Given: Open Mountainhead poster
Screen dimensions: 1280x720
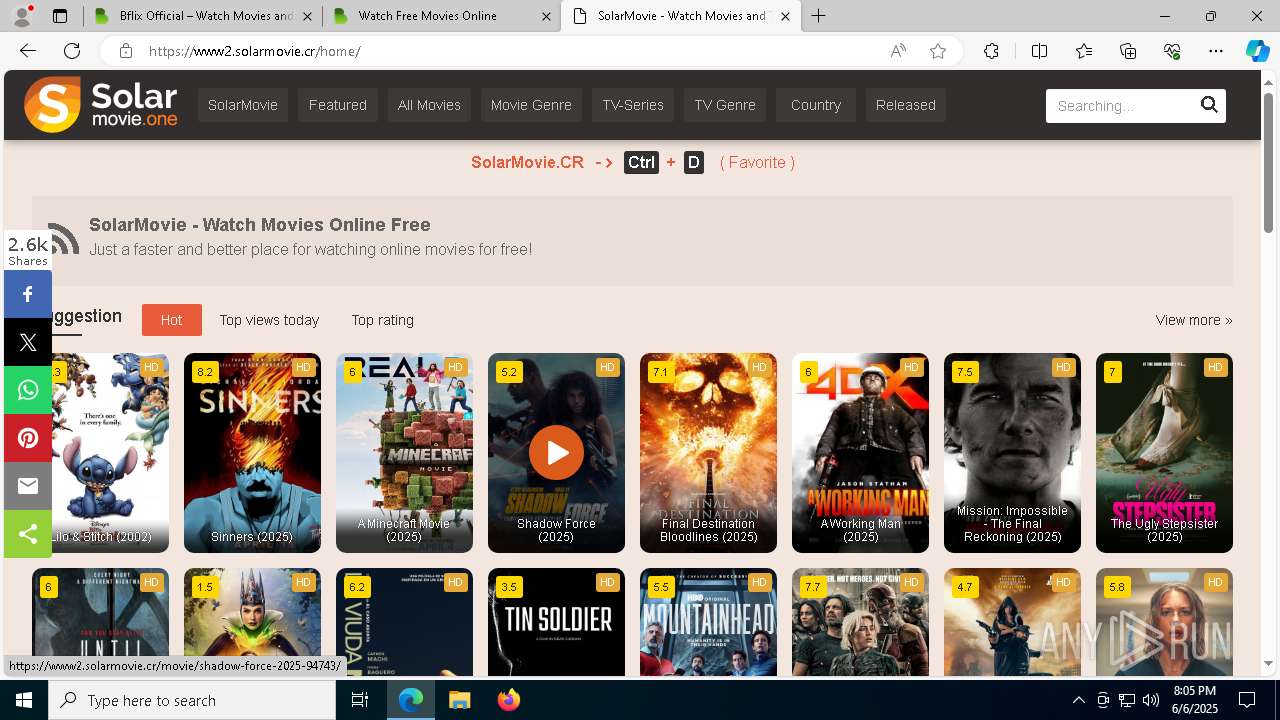Looking at the screenshot, I should [x=708, y=622].
